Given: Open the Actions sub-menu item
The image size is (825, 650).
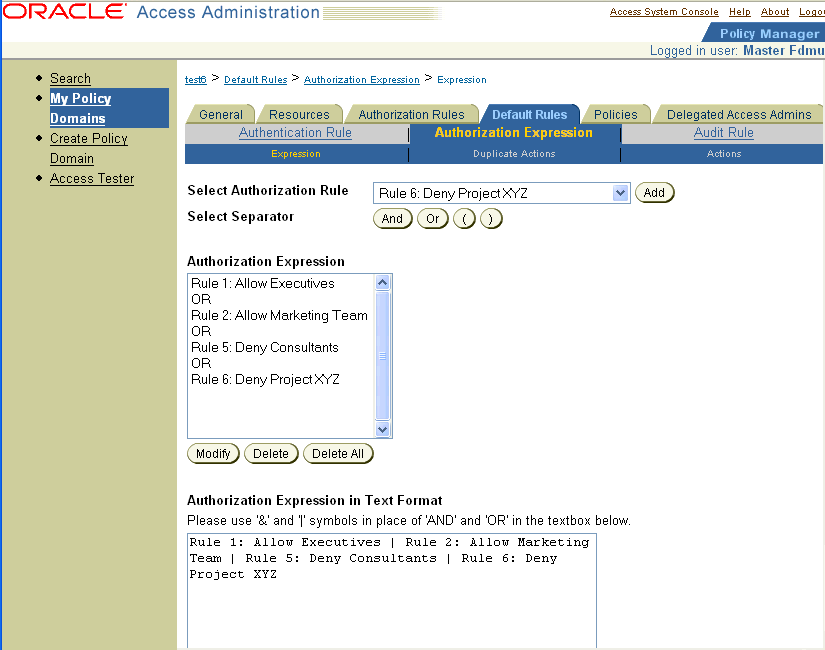Looking at the screenshot, I should (x=724, y=154).
